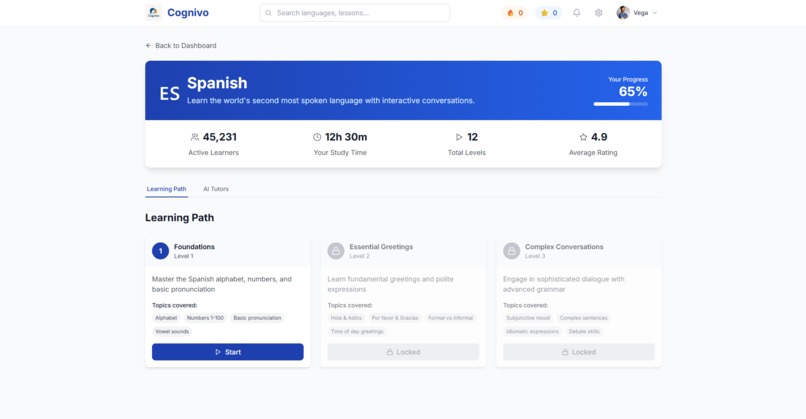Switch to the Learning Path tab
Image resolution: width=806 pixels, height=419 pixels.
(x=167, y=189)
